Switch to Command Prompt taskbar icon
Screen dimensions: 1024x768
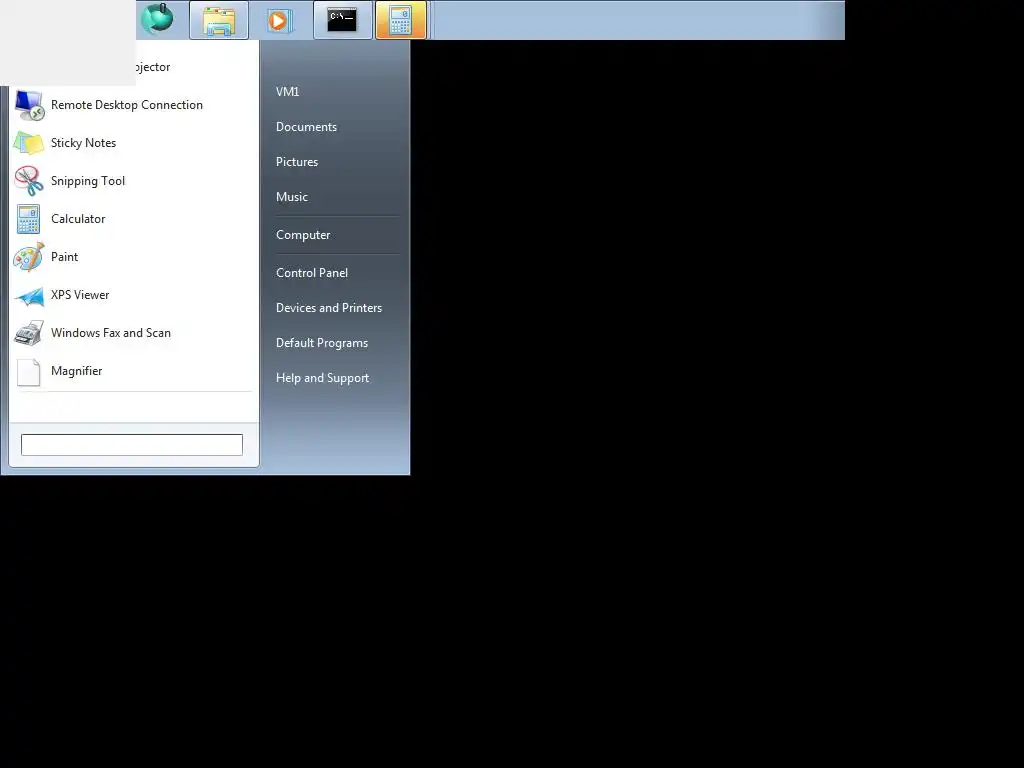tap(343, 20)
